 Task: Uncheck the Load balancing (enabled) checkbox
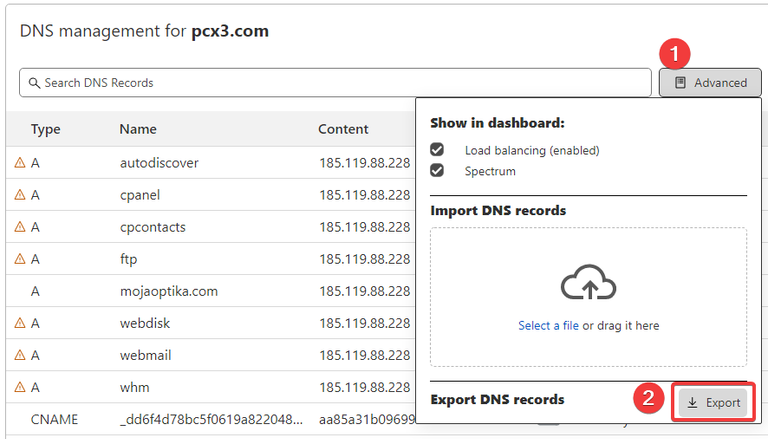click(x=437, y=150)
